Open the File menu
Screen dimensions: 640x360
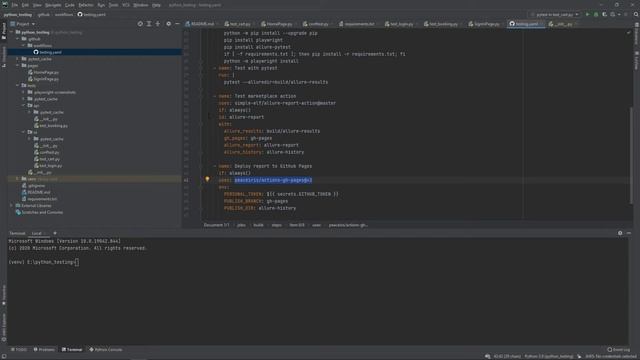15,5
